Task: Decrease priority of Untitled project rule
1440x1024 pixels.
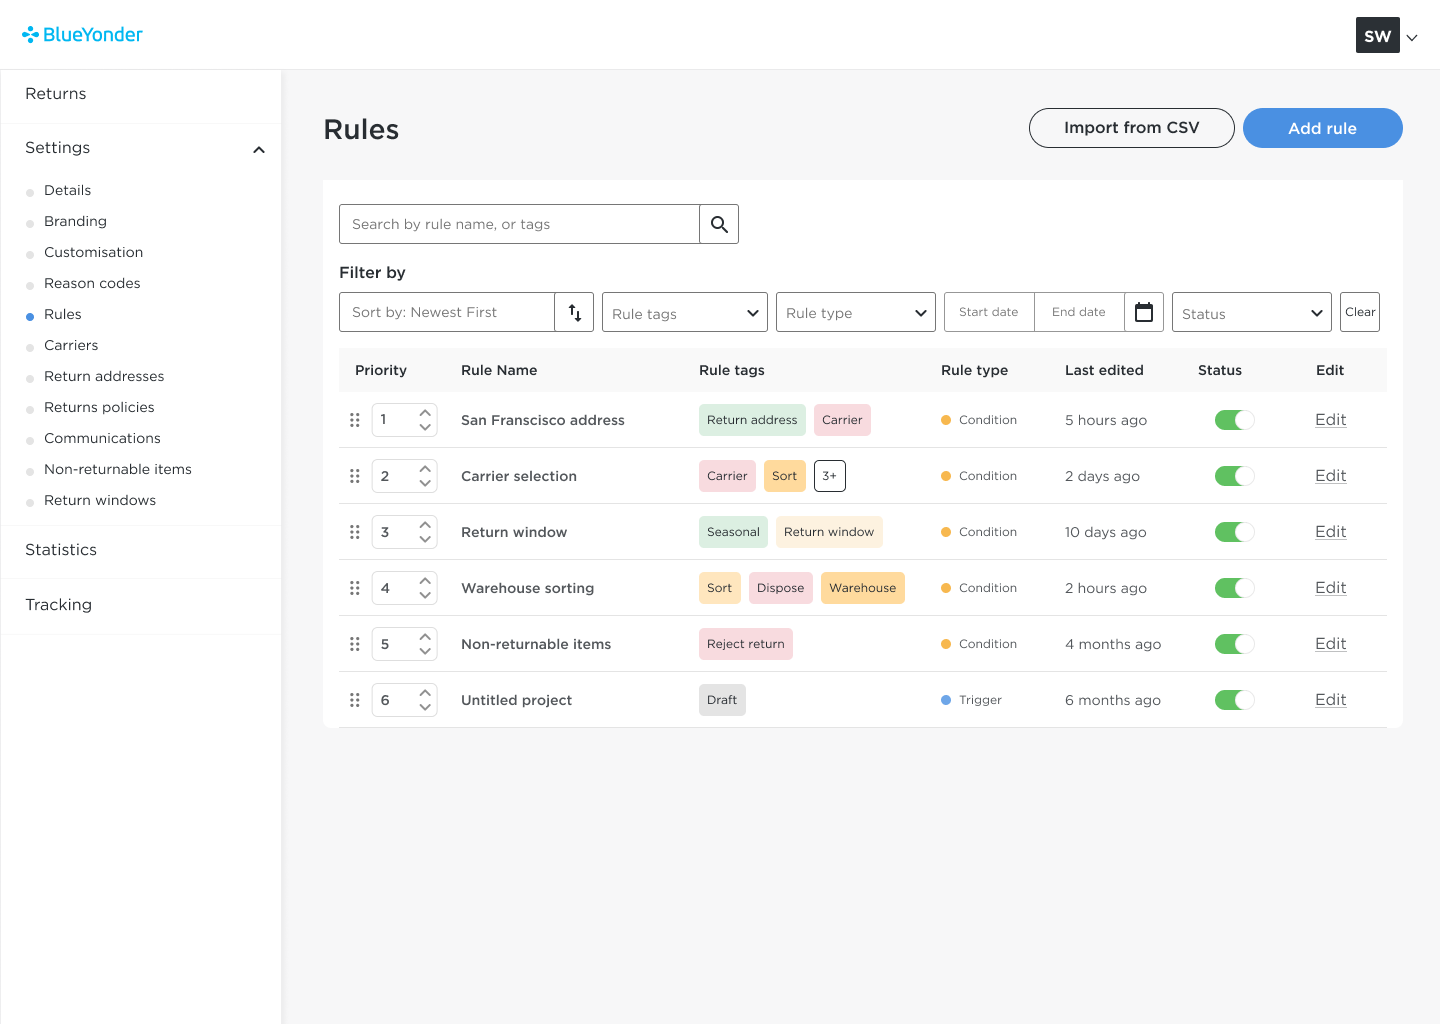Action: click(x=425, y=708)
